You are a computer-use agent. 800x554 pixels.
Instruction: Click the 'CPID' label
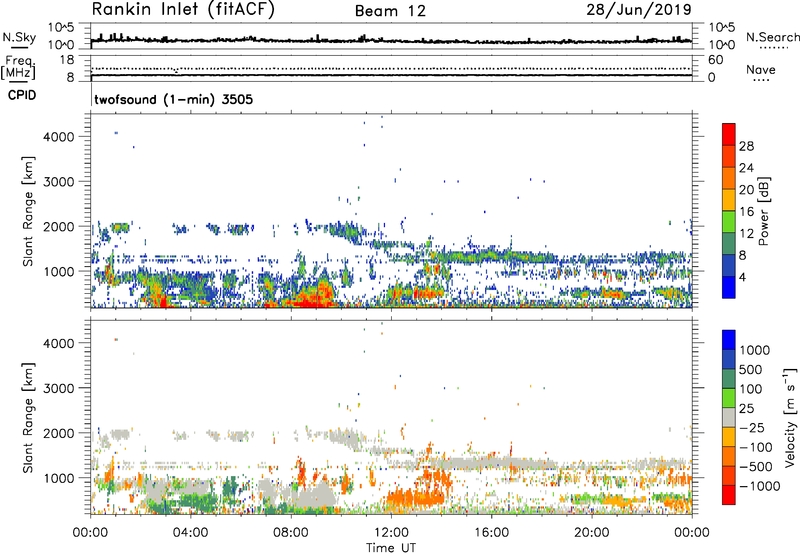click(22, 95)
